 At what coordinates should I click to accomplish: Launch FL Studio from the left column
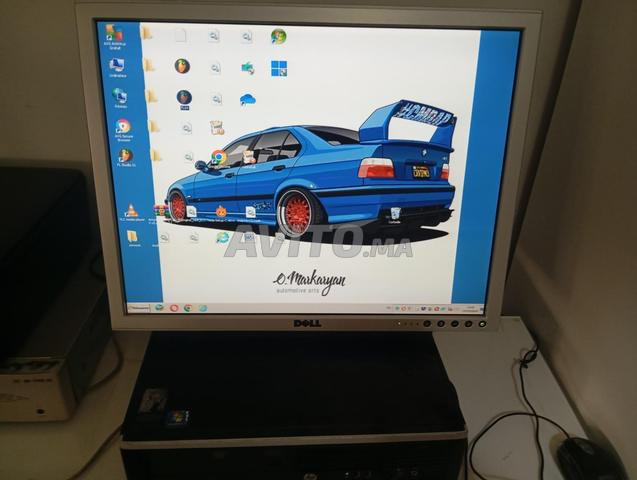click(125, 156)
